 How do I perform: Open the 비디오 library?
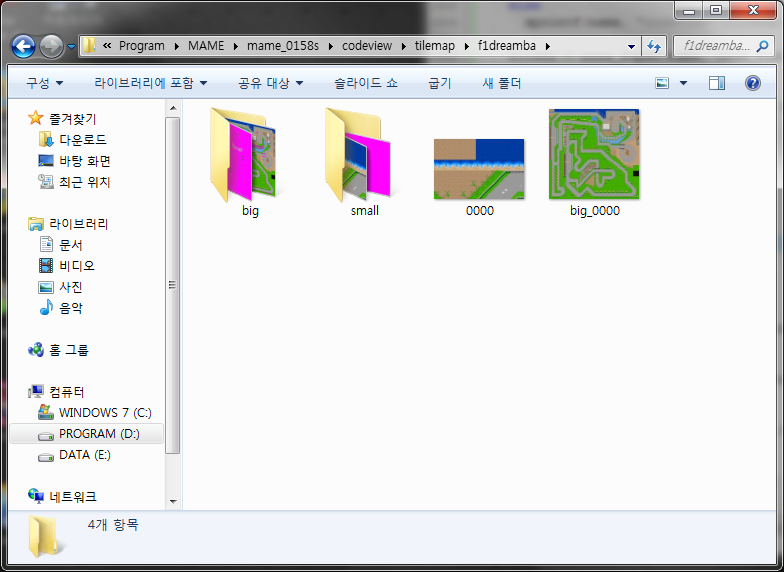(x=76, y=266)
